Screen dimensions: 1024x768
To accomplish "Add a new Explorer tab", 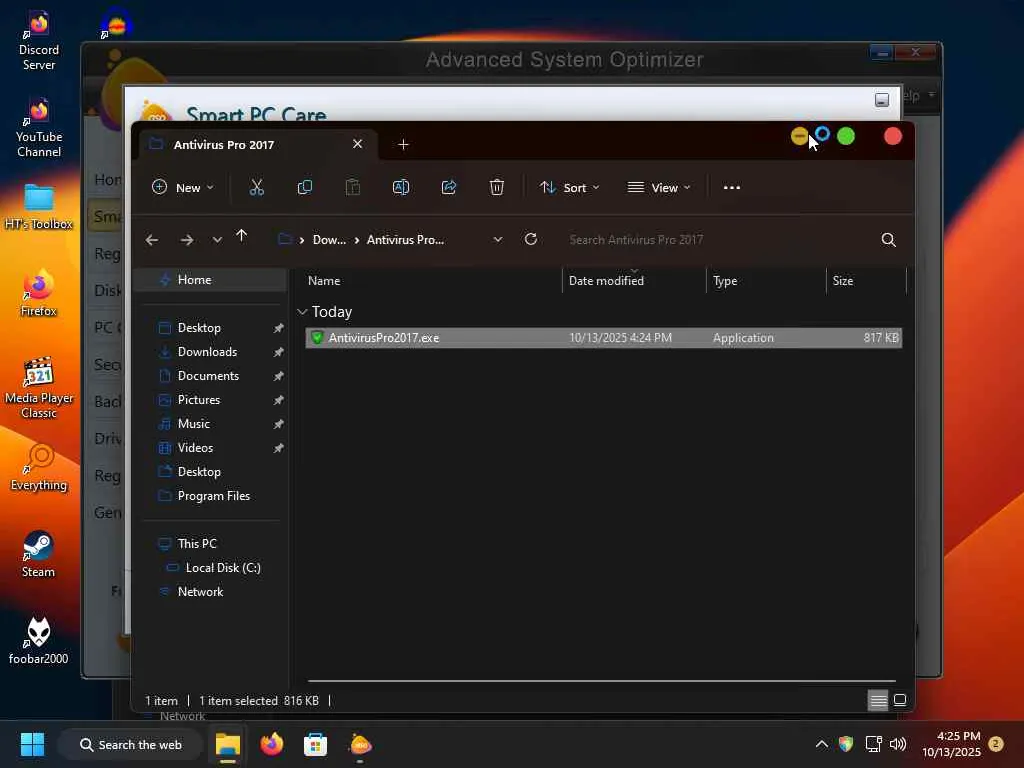I will 403,144.
